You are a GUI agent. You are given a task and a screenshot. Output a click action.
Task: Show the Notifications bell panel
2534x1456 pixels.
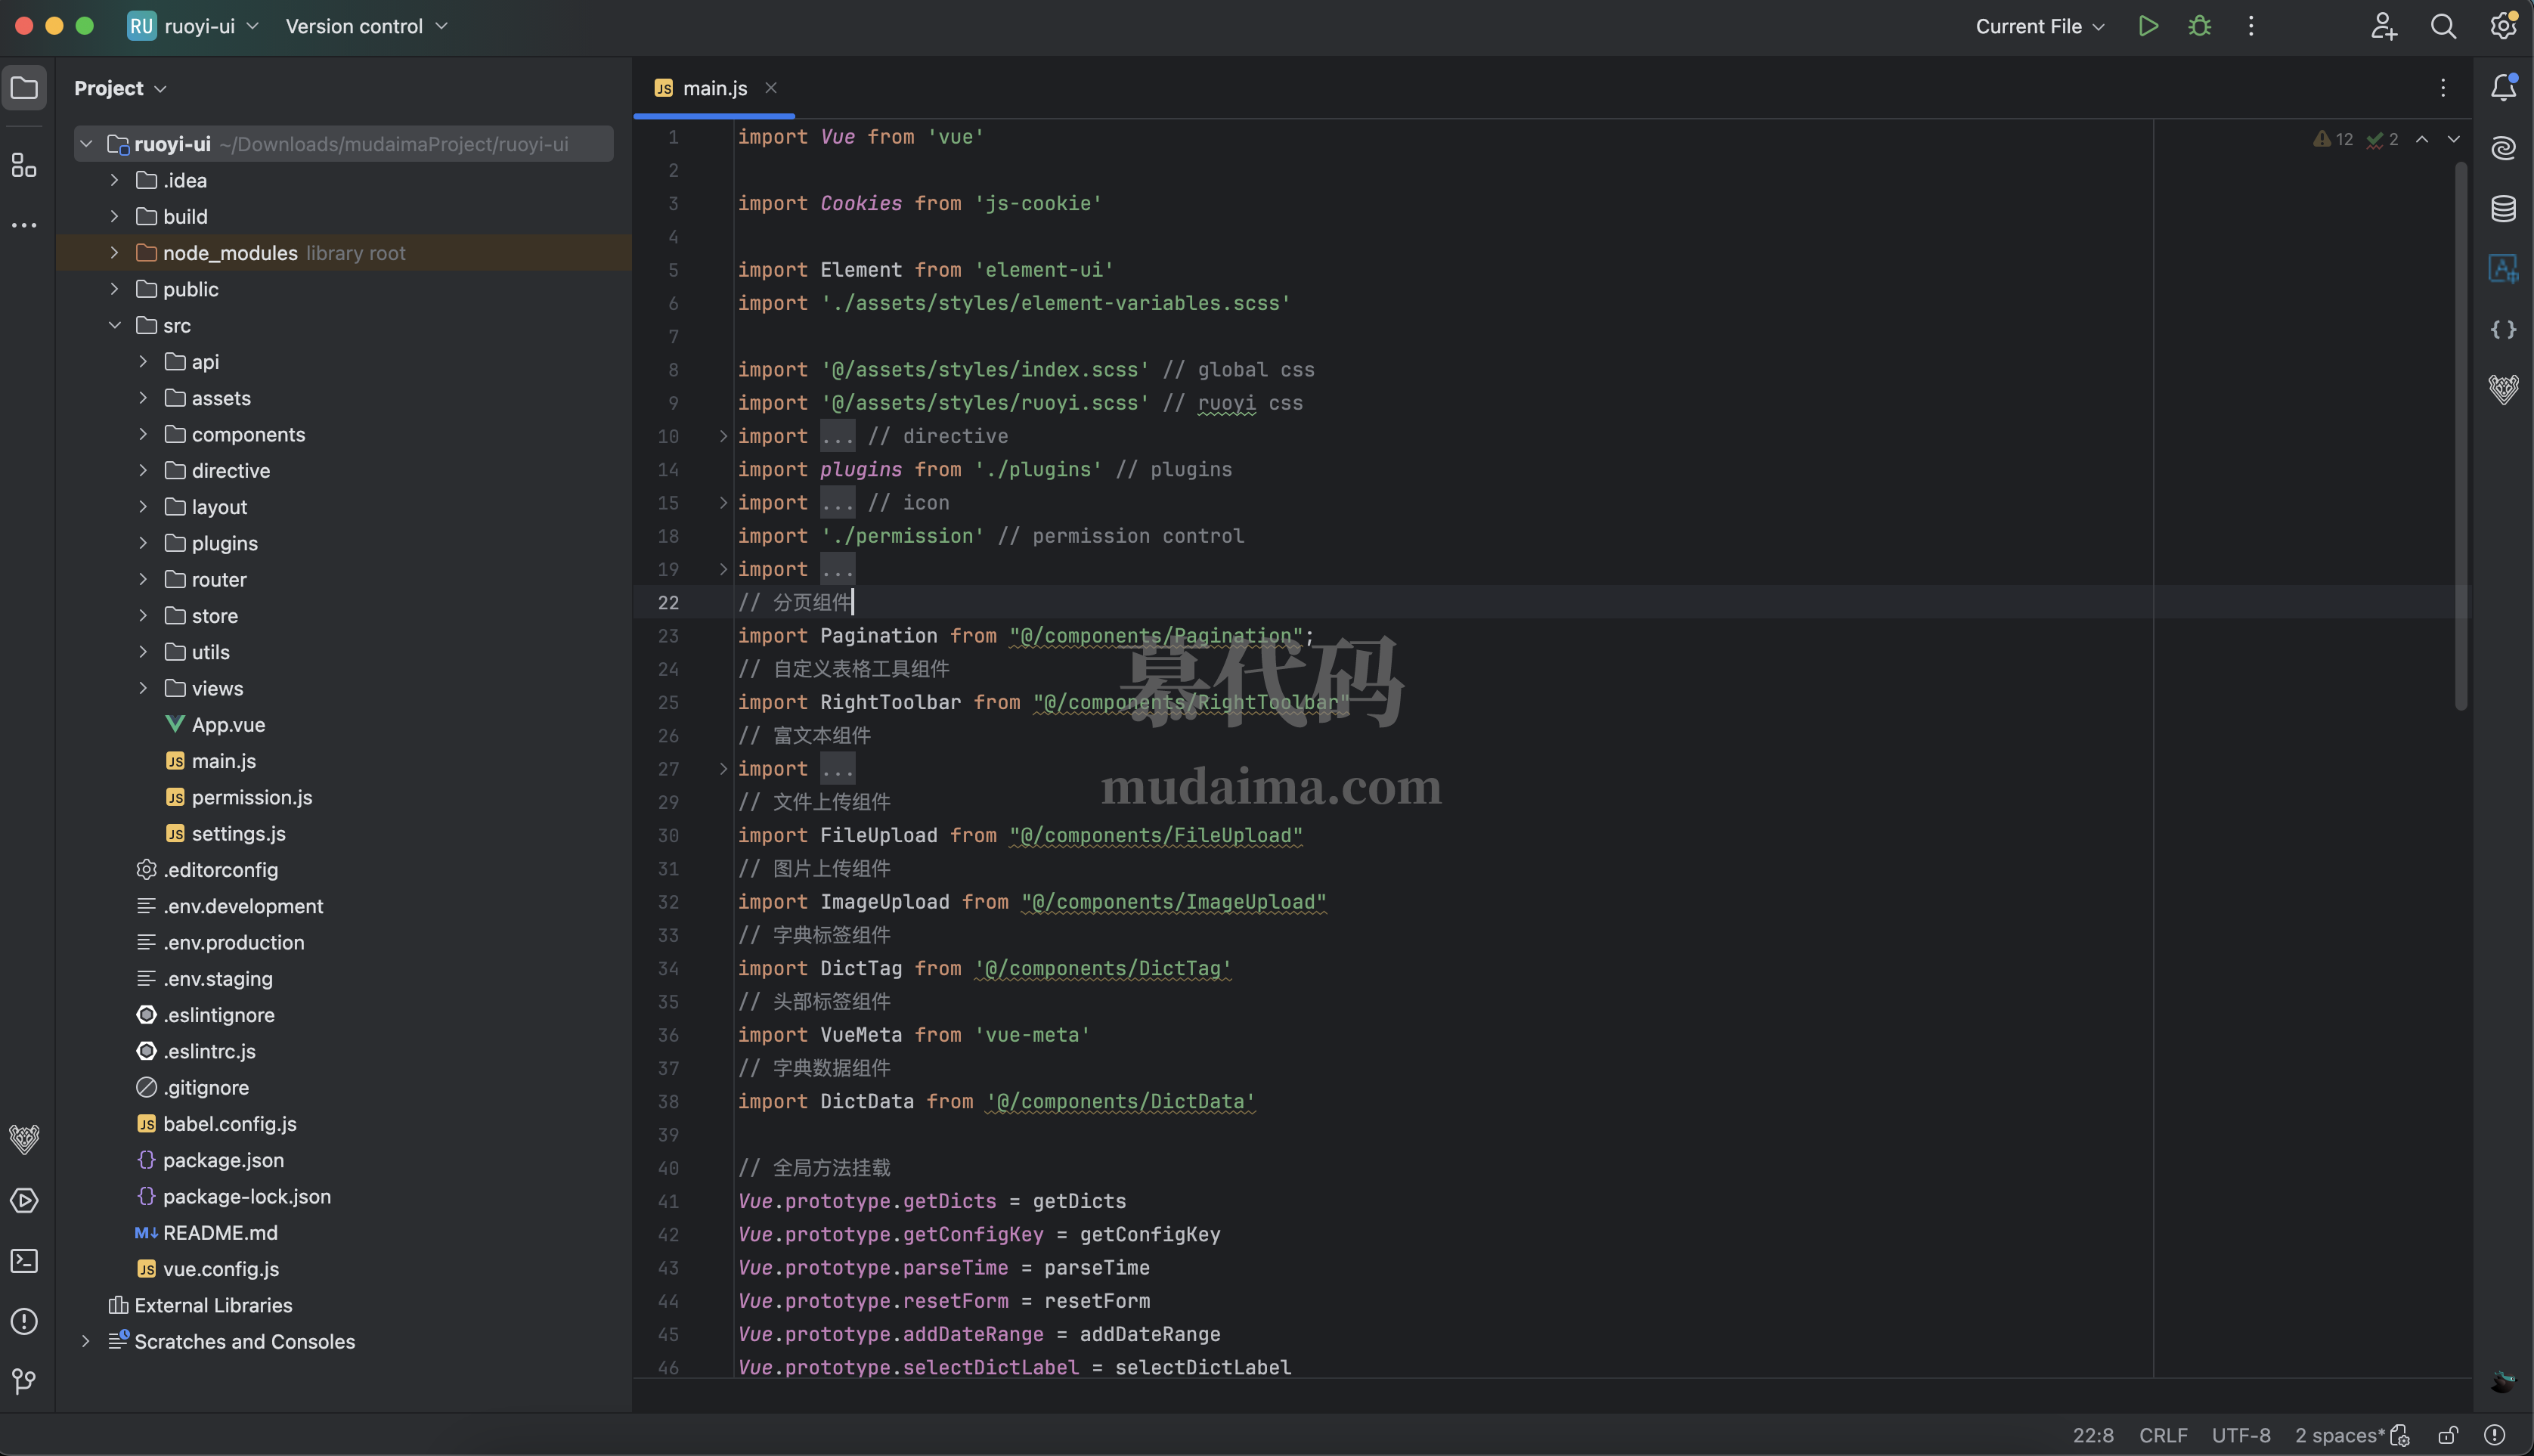pos(2503,88)
